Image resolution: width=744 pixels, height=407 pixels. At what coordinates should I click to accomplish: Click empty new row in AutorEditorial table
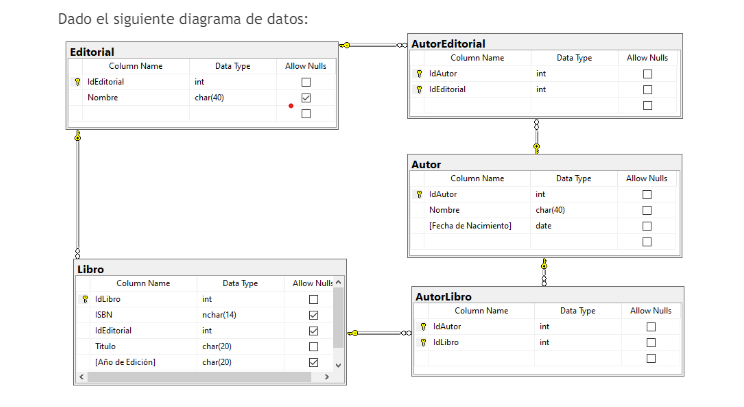(543, 105)
